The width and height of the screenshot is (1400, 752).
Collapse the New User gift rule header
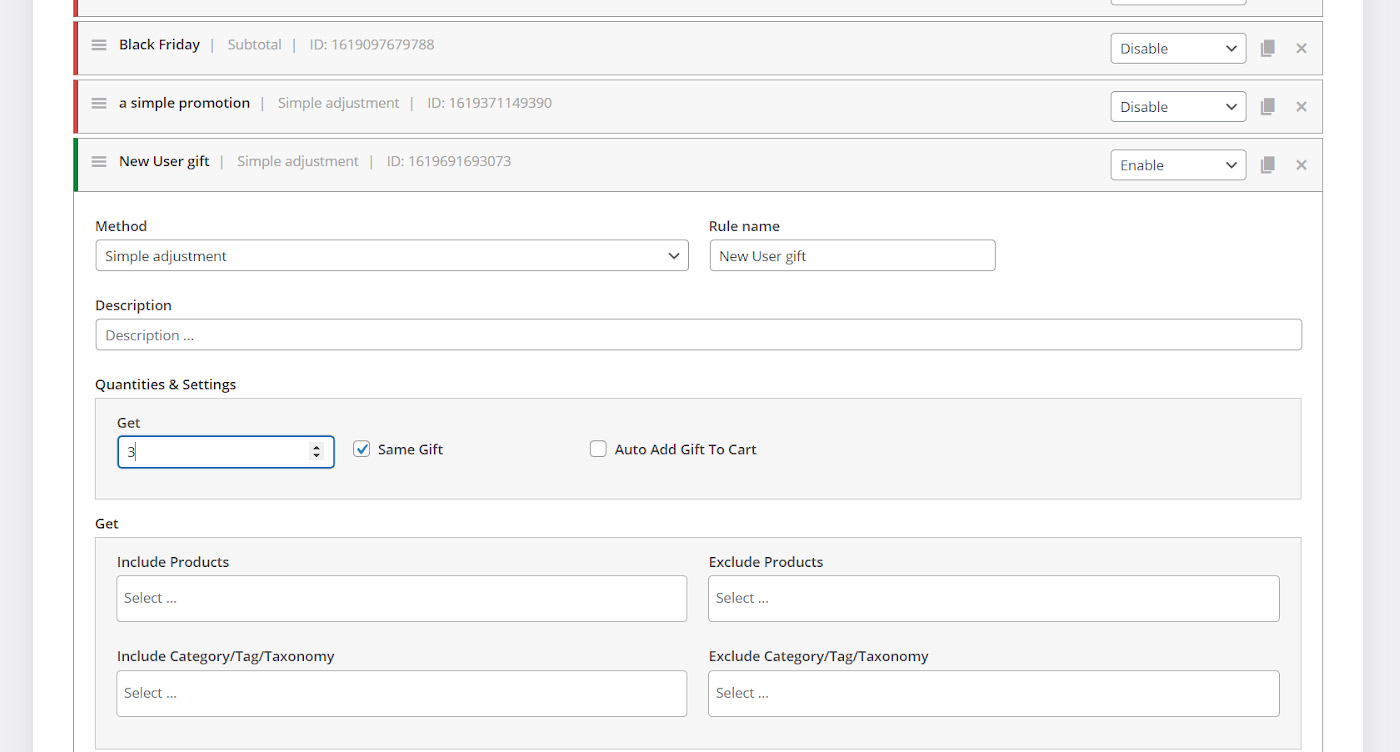tap(700, 162)
